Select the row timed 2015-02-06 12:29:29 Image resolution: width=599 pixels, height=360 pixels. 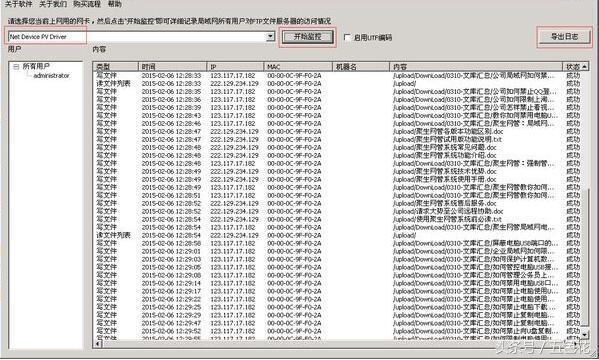tap(337, 315)
